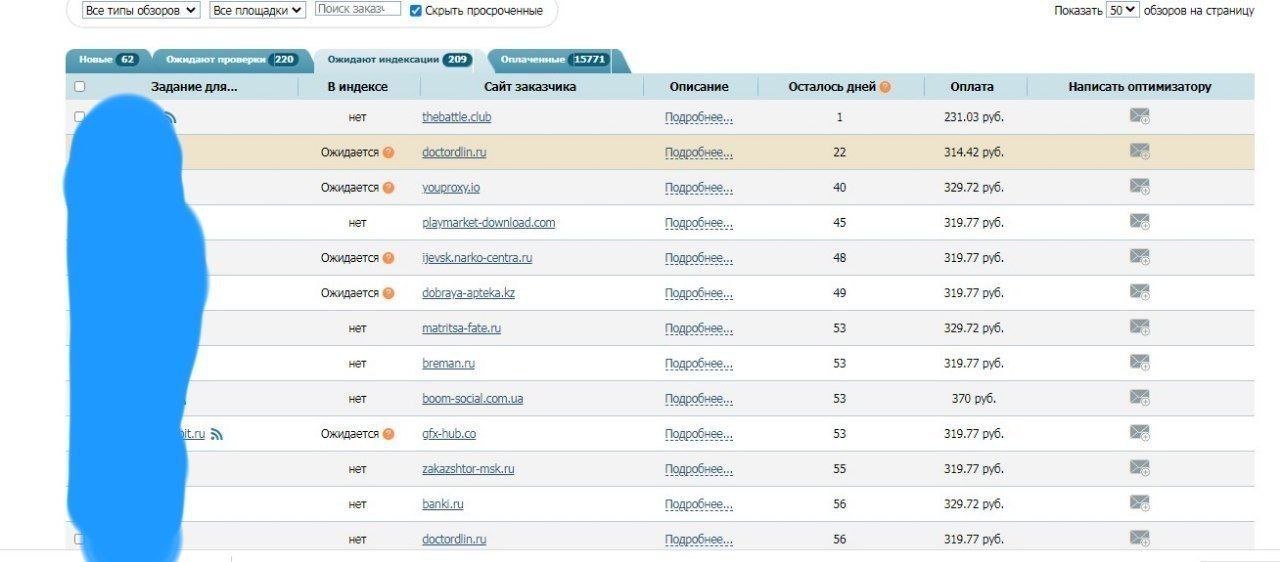Screen dimensions: 1280x562
Task: Open Ожидается hint for doctordlin.ru 22-day row
Action: [x=388, y=153]
